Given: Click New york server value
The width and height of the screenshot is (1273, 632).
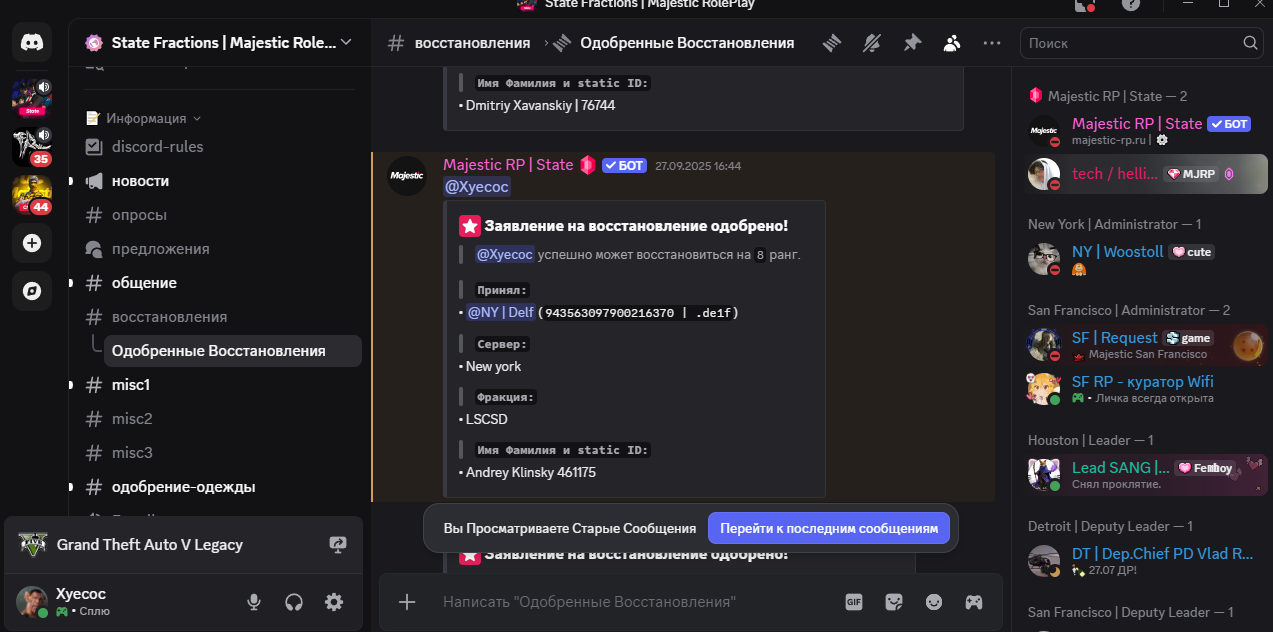Looking at the screenshot, I should (x=493, y=366).
